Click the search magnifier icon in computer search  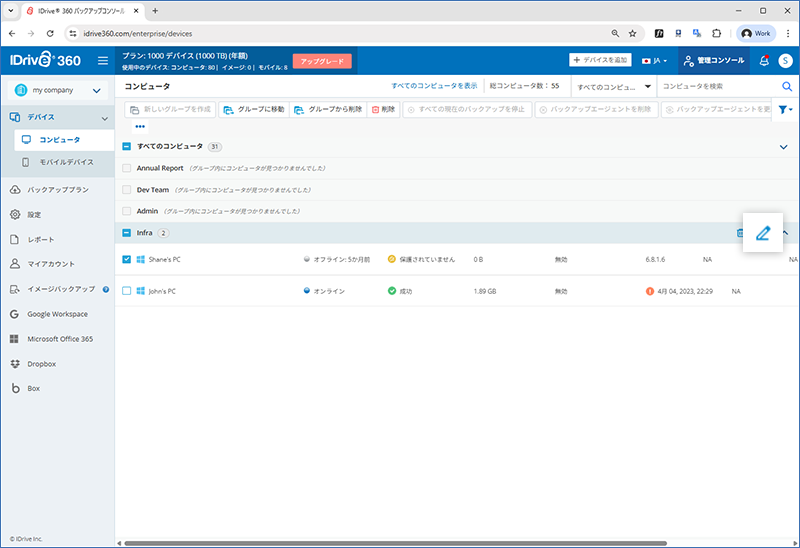coord(788,87)
